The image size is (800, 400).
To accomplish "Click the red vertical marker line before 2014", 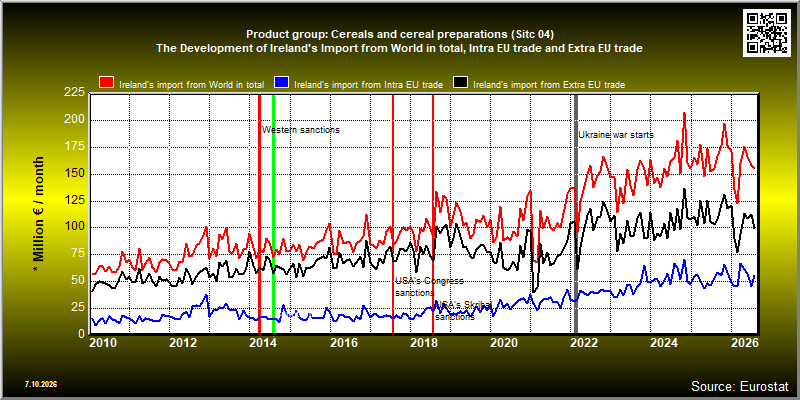I will coord(259,214).
